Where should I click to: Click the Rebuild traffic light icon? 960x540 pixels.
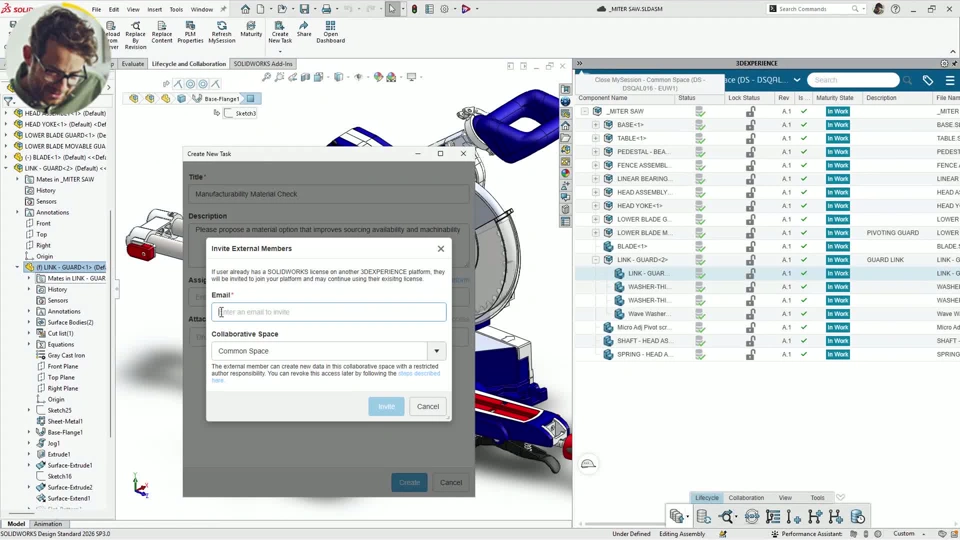tap(414, 9)
